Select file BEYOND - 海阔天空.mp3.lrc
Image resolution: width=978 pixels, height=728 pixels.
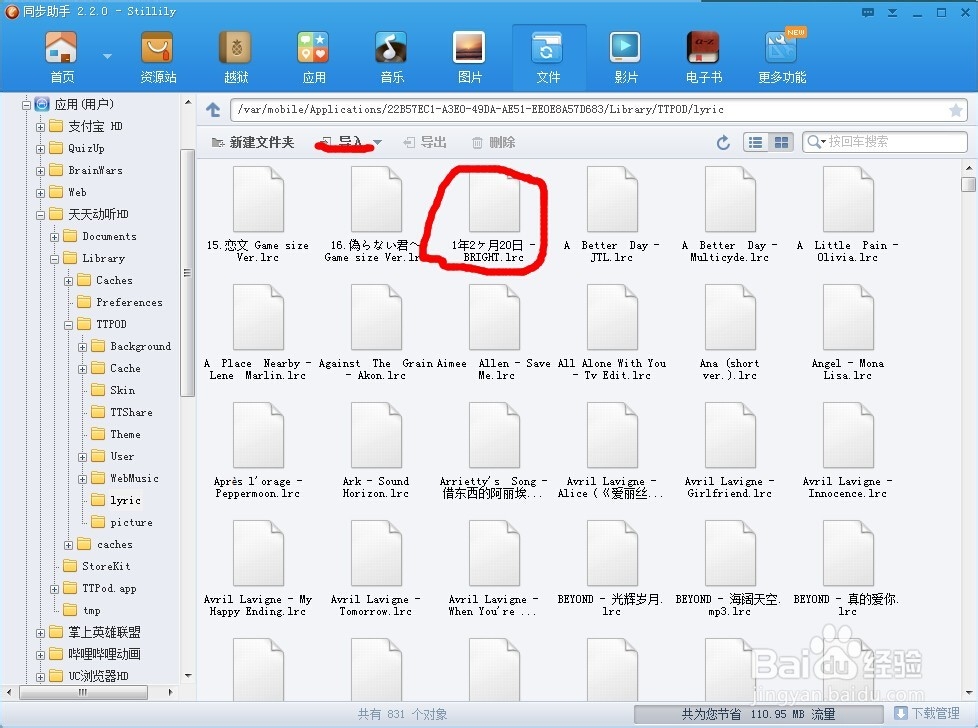click(x=730, y=568)
